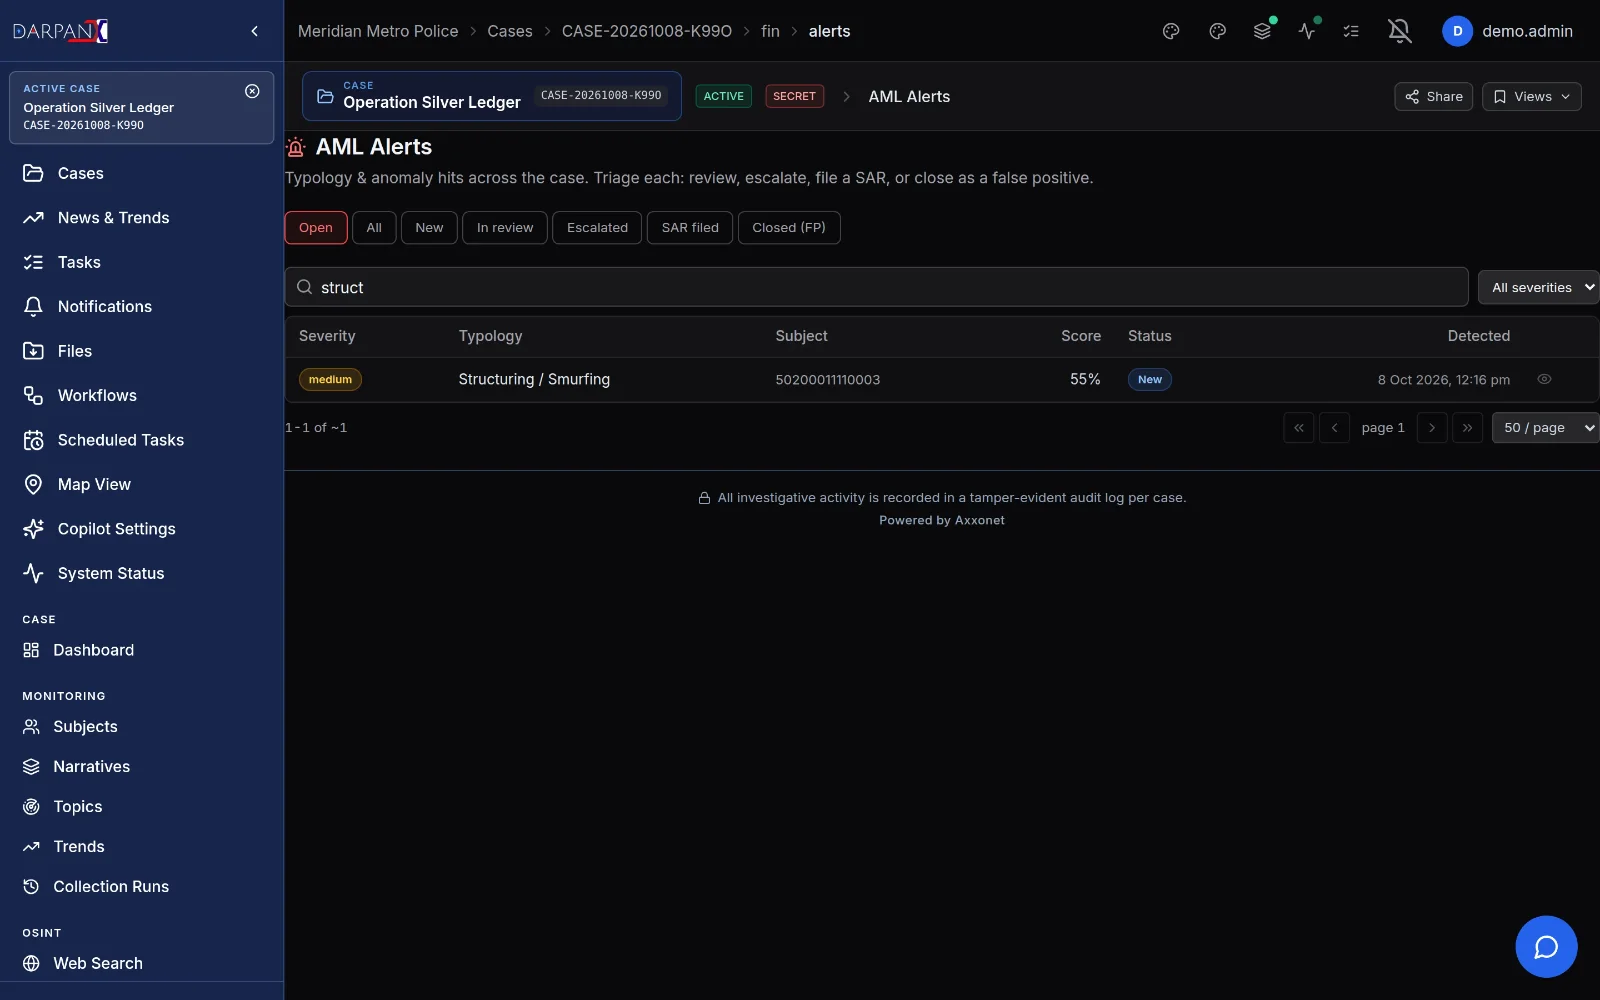The height and width of the screenshot is (1000, 1600).
Task: Collapse the sidebar with the chevron arrow
Action: (x=254, y=31)
